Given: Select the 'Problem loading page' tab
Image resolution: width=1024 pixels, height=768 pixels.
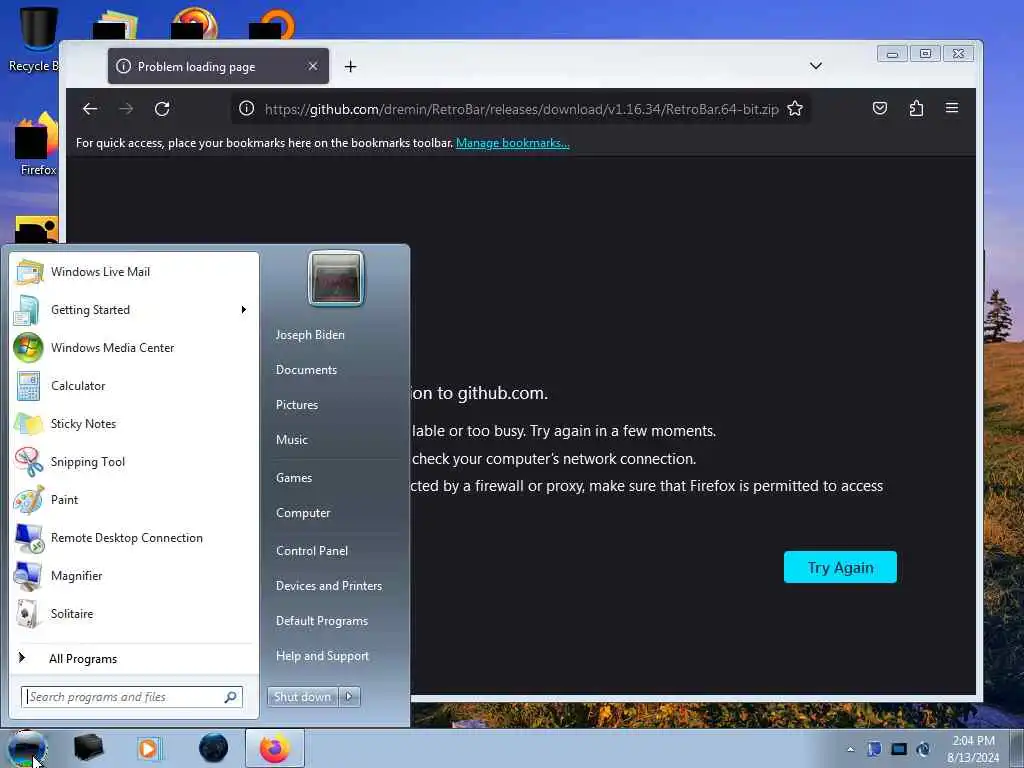Looking at the screenshot, I should [218, 67].
